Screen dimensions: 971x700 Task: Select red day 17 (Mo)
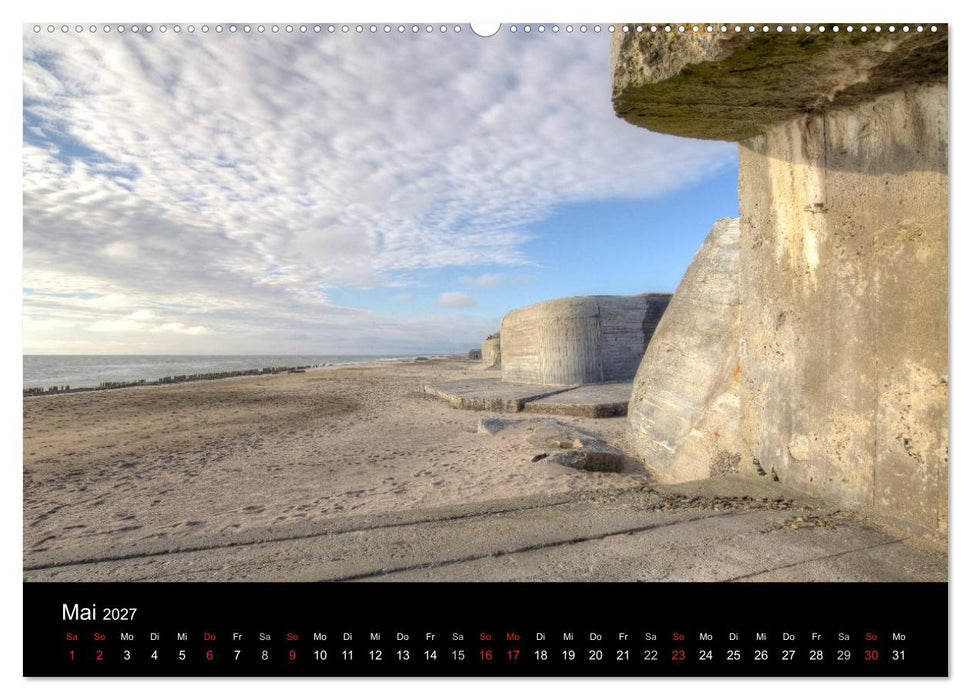pos(513,655)
